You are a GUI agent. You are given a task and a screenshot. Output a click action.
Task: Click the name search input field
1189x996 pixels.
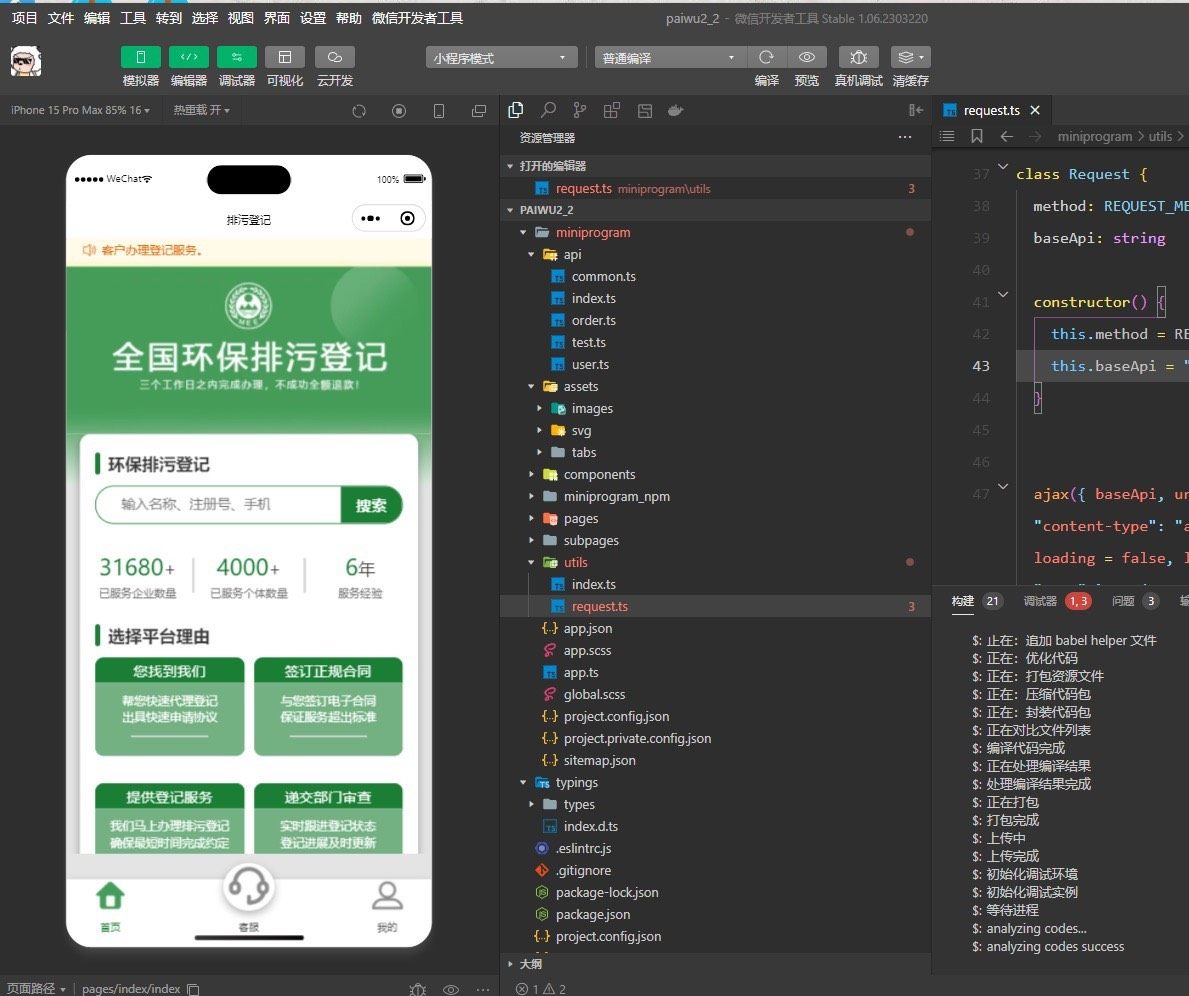(x=218, y=504)
